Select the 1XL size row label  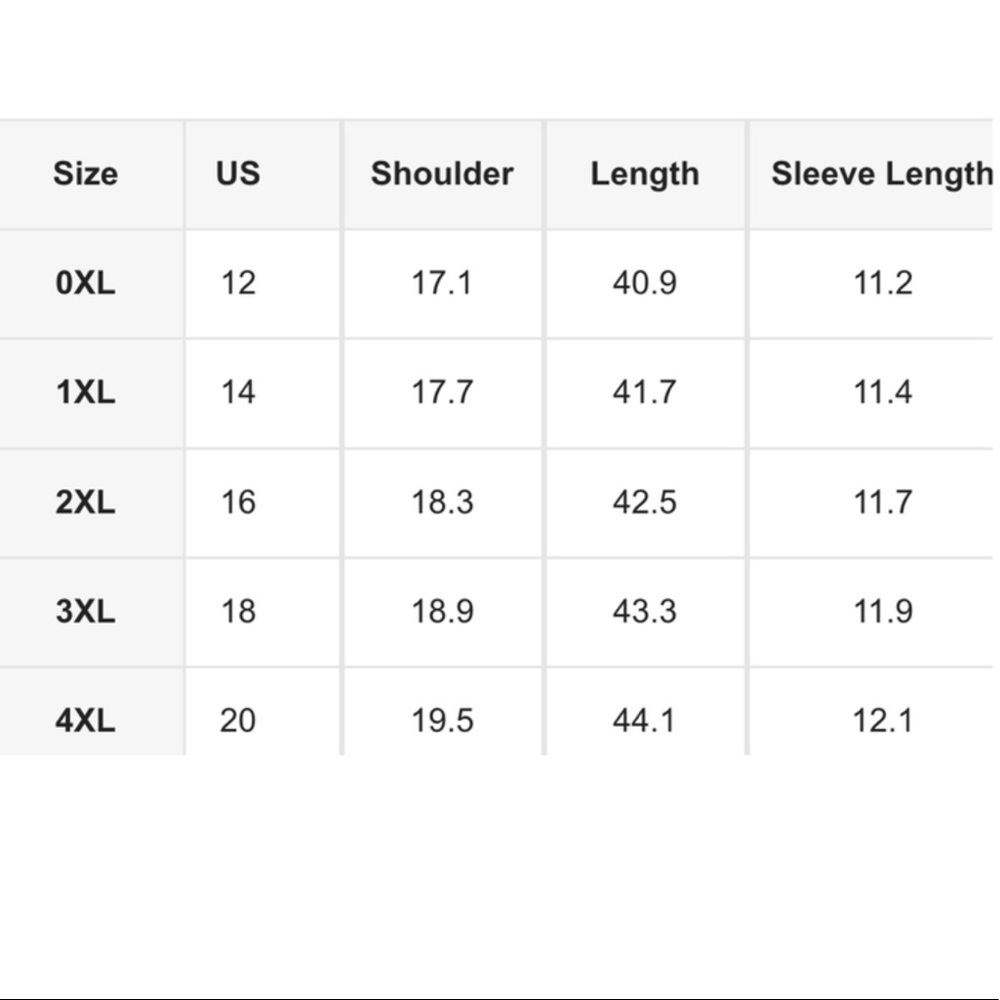coord(85,392)
